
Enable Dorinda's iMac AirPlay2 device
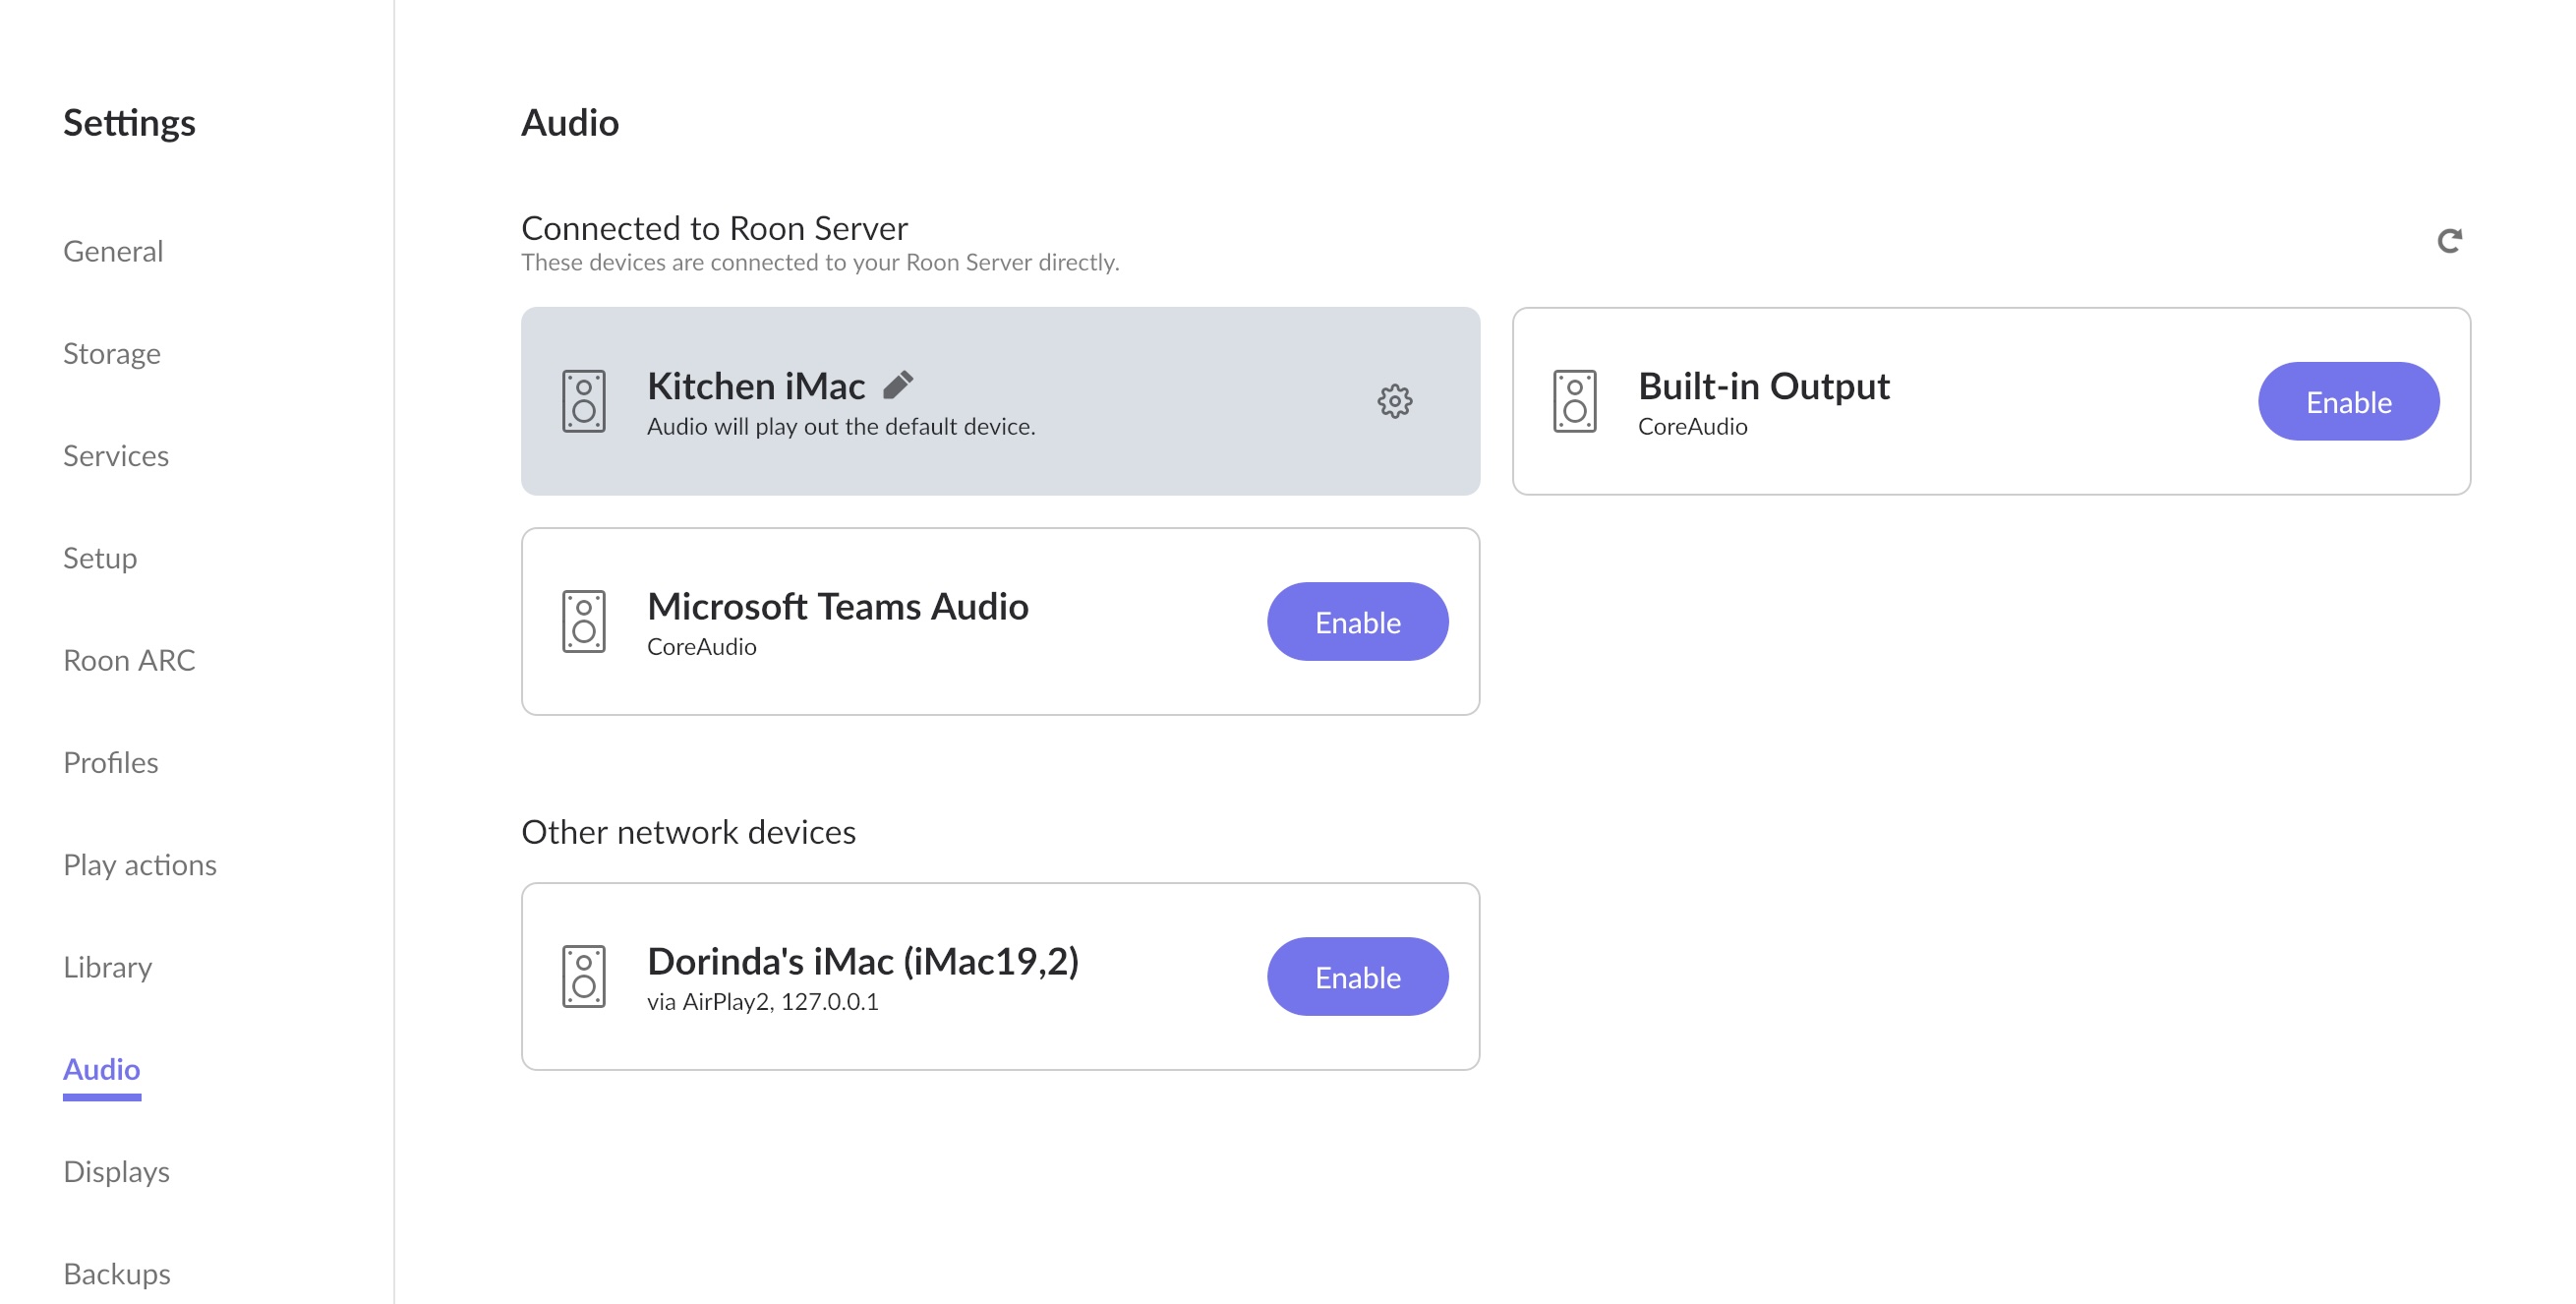click(x=1357, y=976)
